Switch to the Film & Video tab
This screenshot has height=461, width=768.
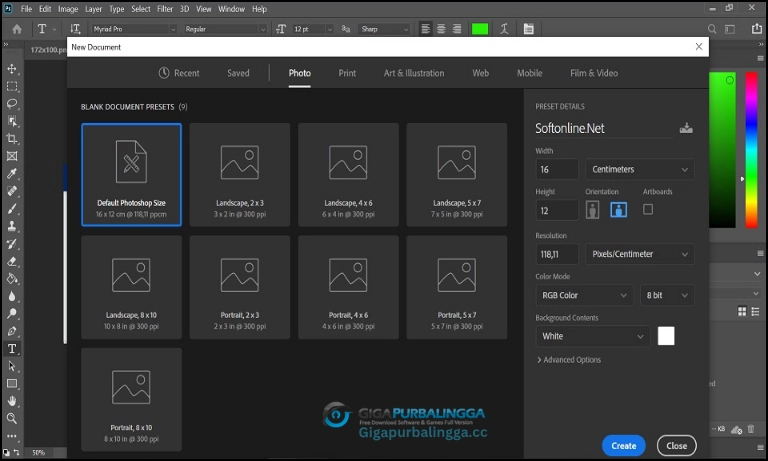pyautogui.click(x=594, y=73)
